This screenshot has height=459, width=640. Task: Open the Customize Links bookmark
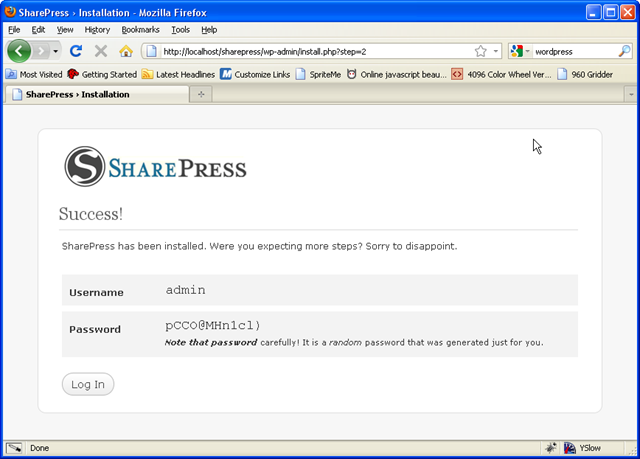click(x=255, y=74)
